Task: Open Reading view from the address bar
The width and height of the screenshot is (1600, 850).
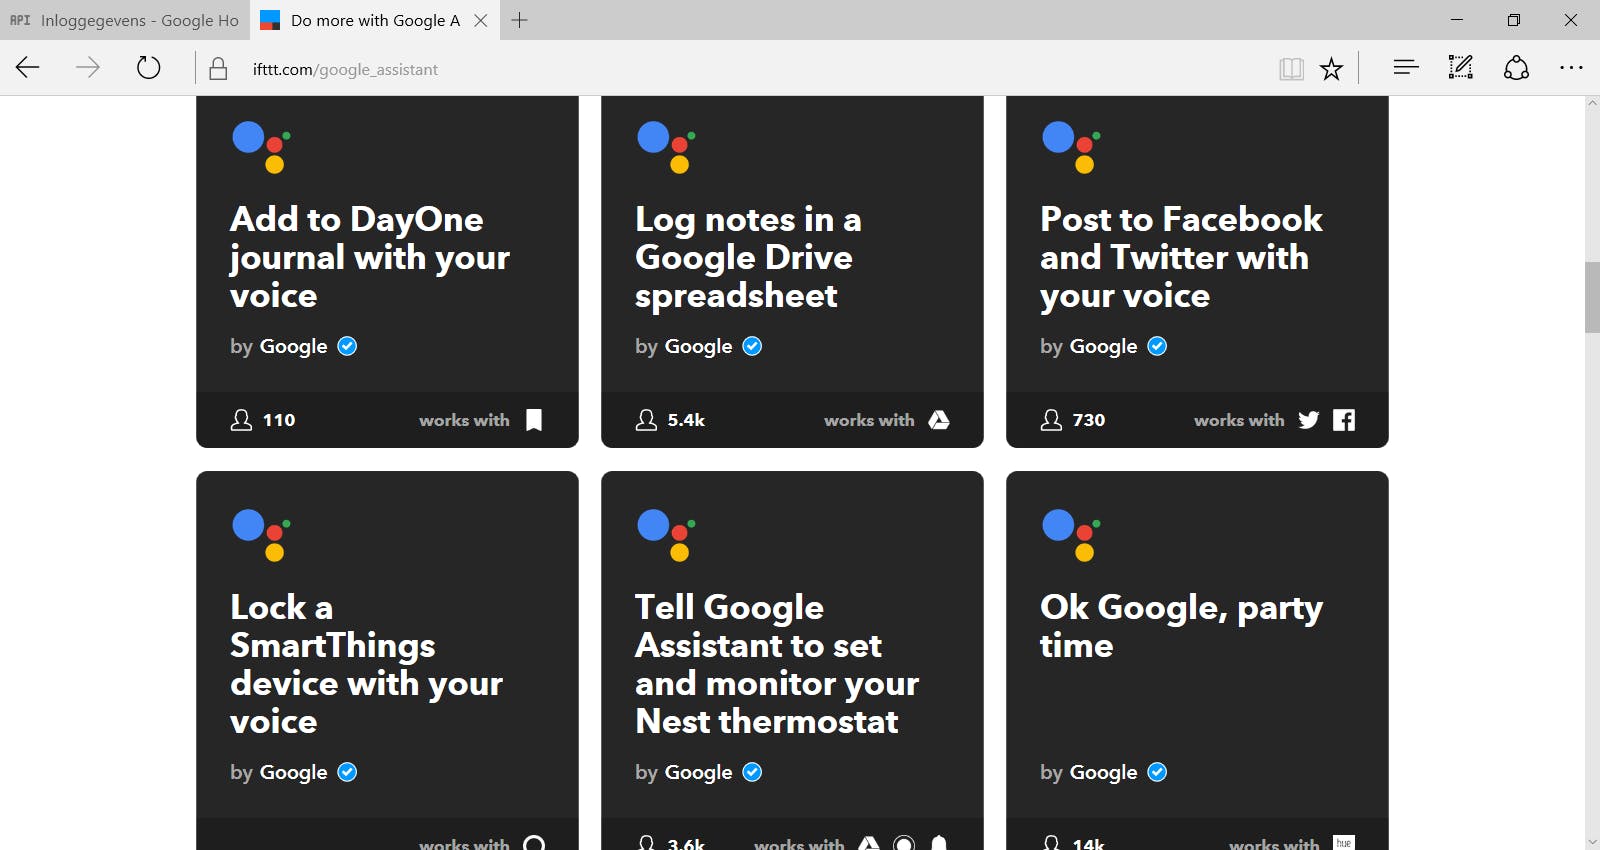Action: [x=1291, y=69]
